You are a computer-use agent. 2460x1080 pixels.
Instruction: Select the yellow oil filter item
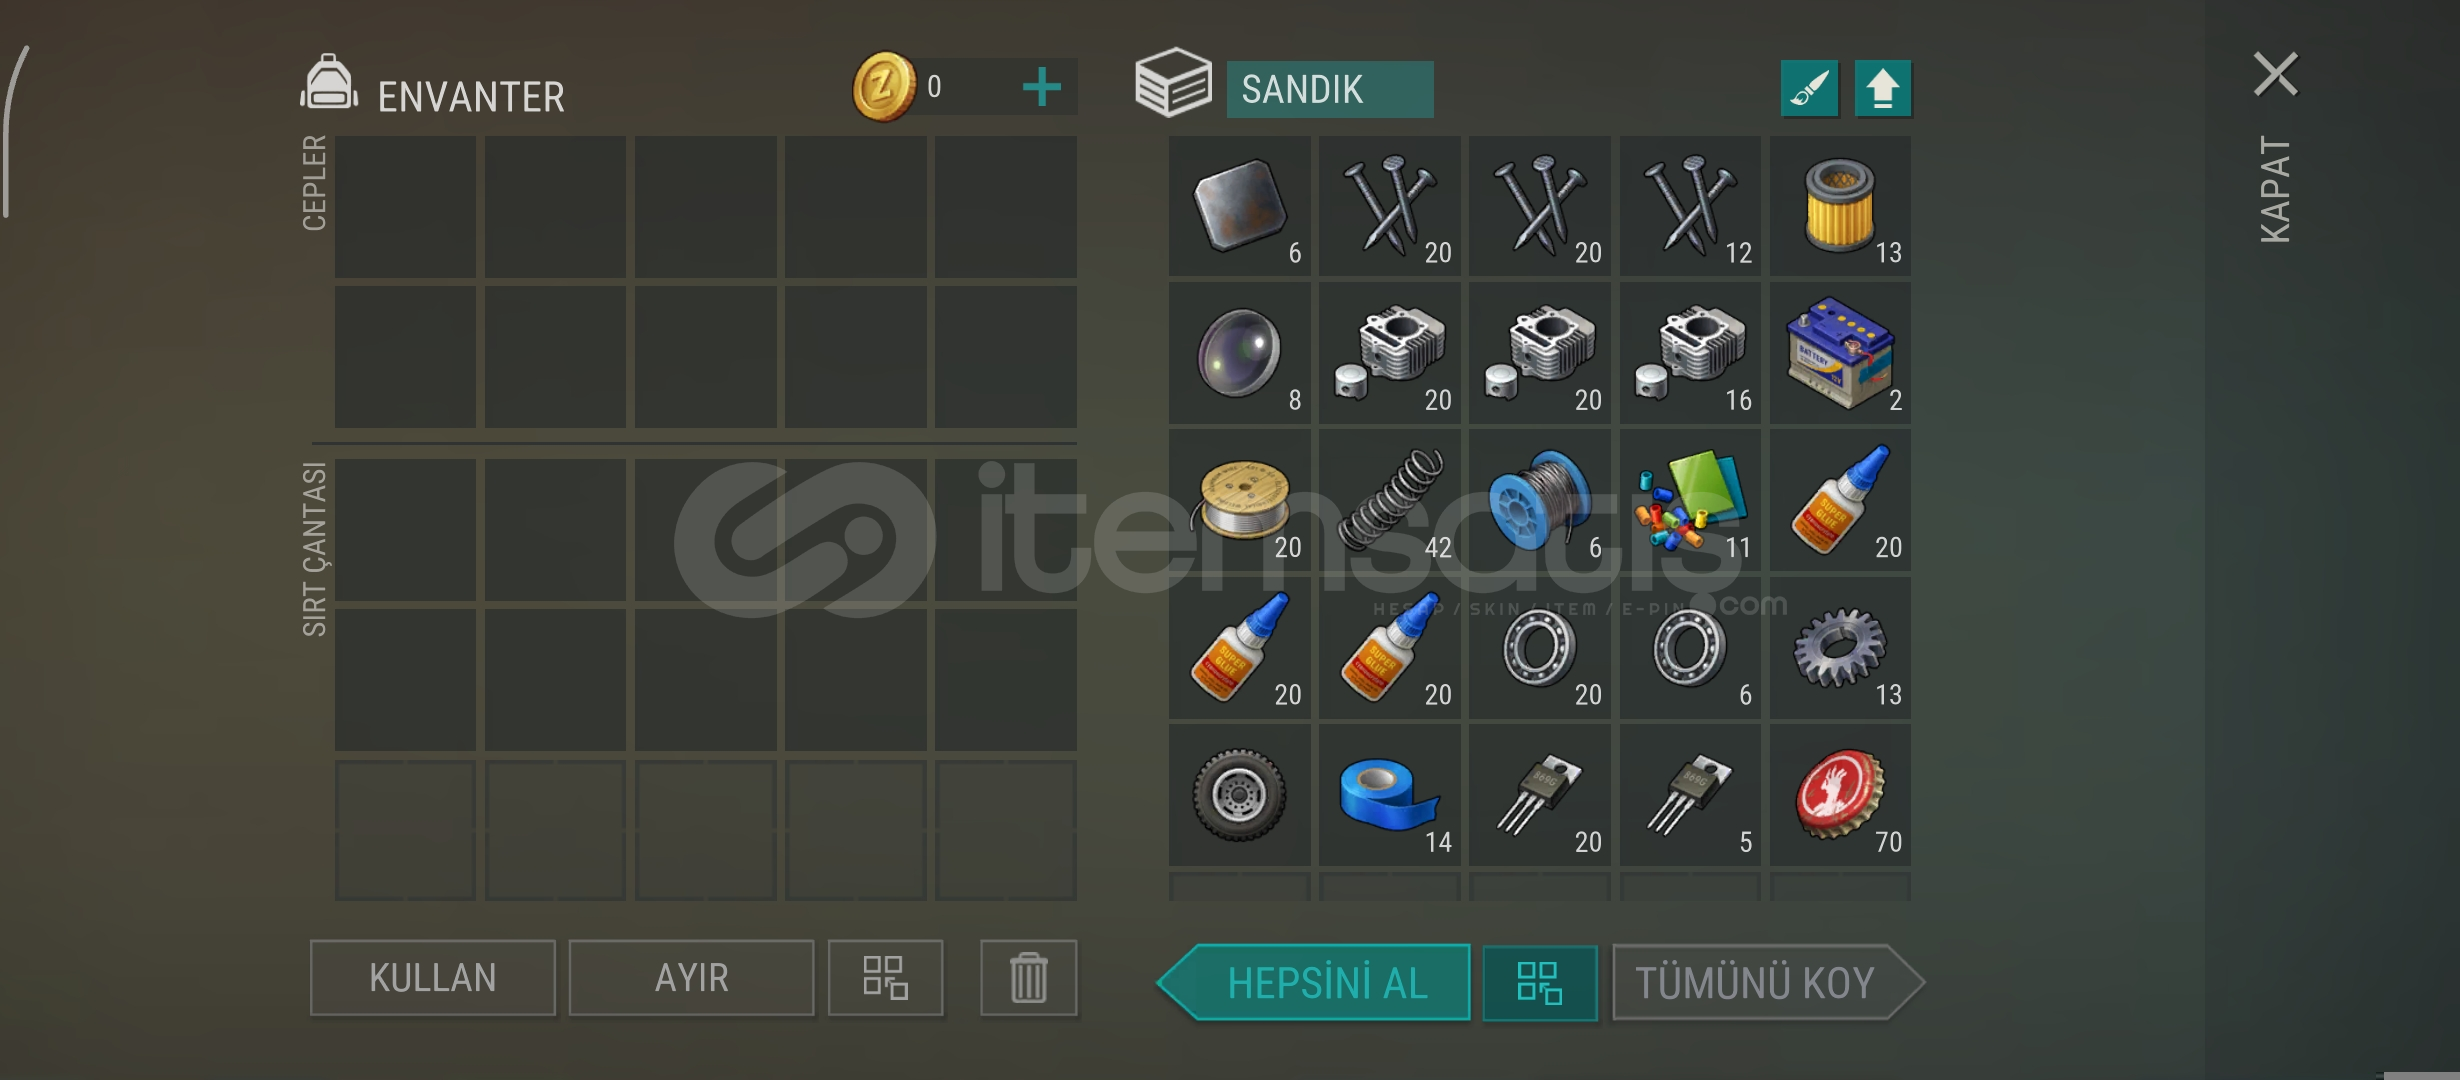pyautogui.click(x=1840, y=206)
